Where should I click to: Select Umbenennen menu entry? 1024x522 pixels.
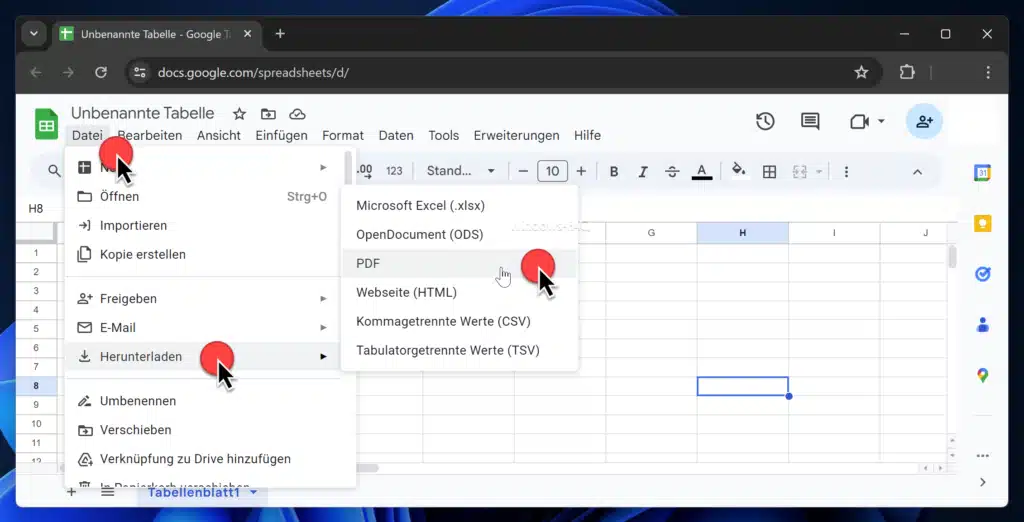(x=203, y=400)
